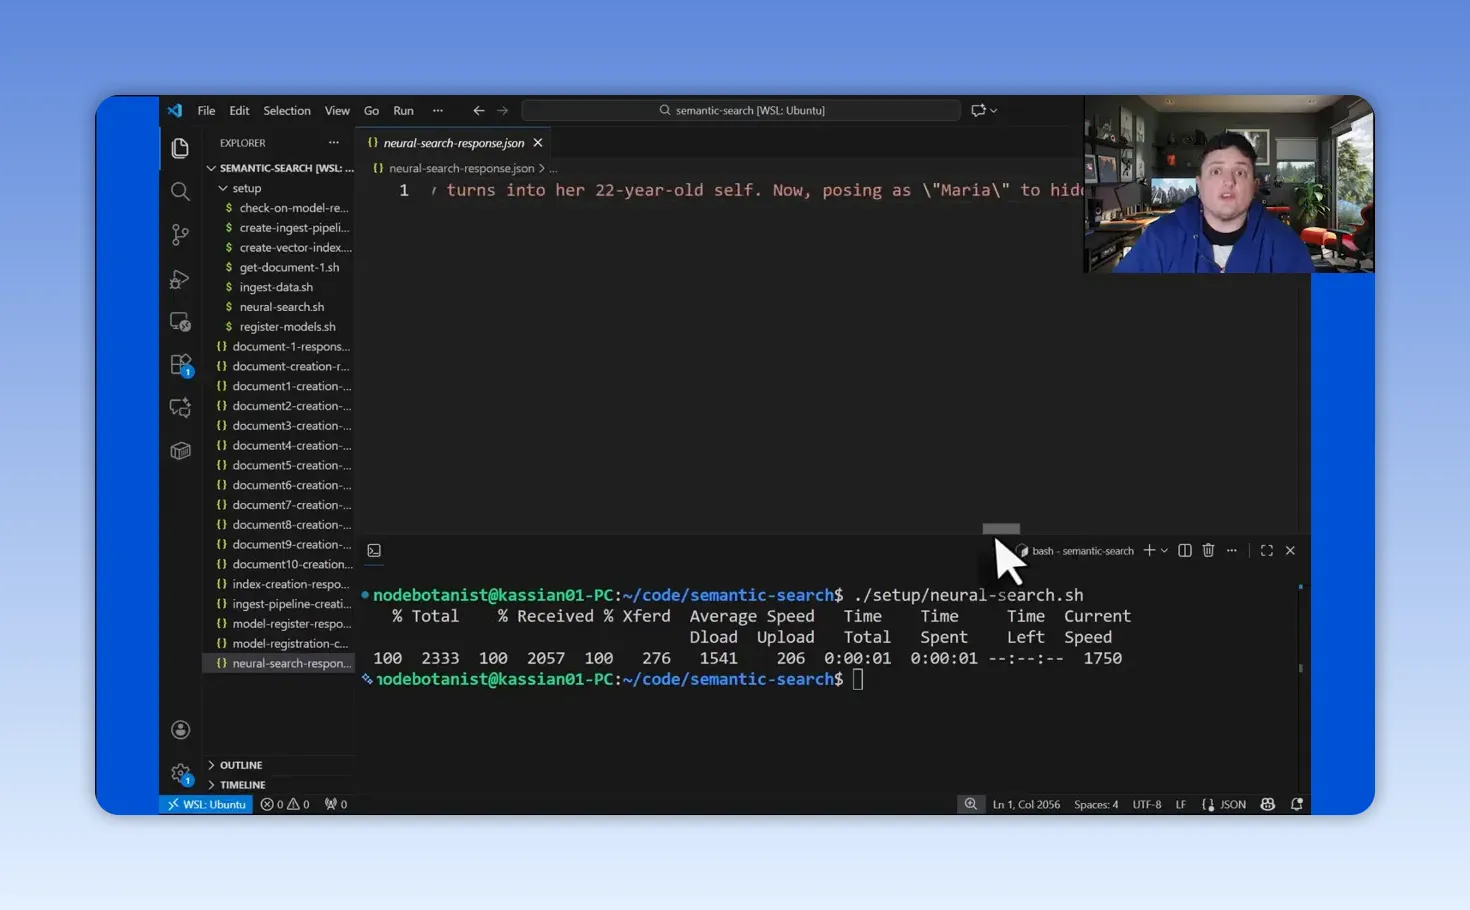Click the semantic-search command center search box
Screen dimensions: 1470x910
pos(741,111)
